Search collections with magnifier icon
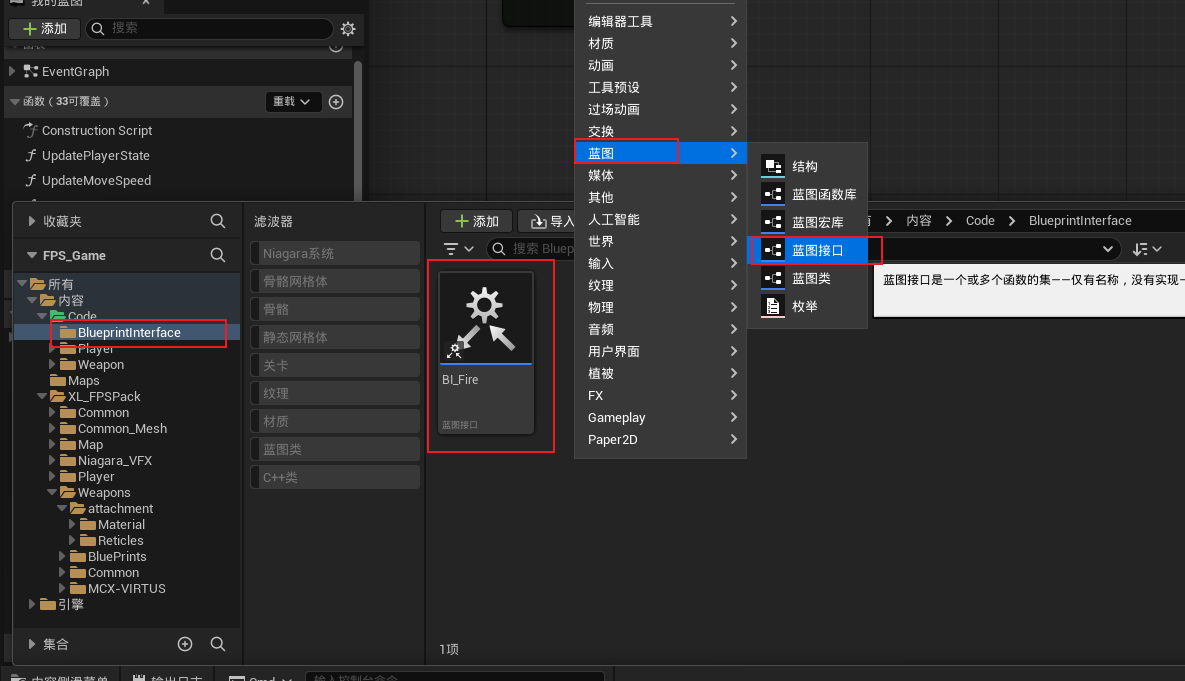 click(x=218, y=644)
